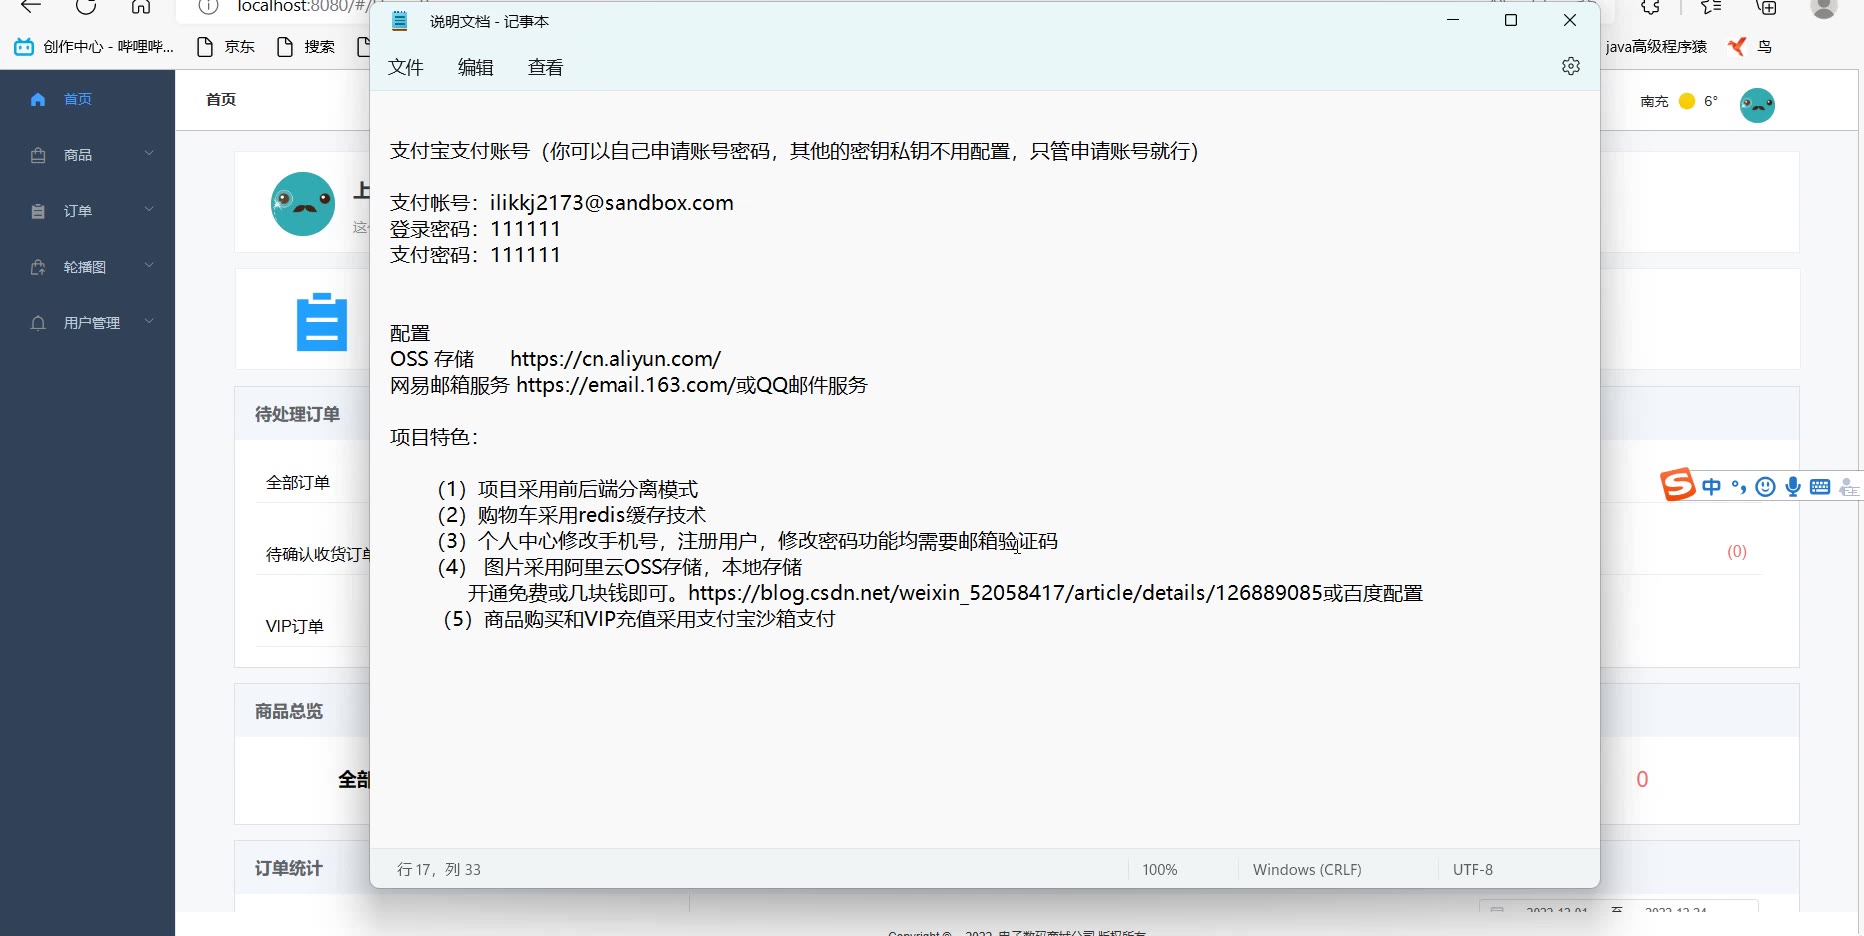
Task: Open the 搜索 bookmark
Action: [x=305, y=46]
